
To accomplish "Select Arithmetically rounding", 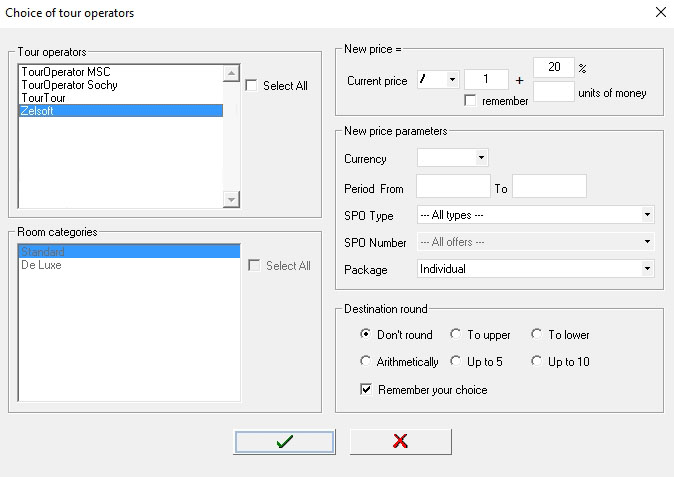I will pyautogui.click(x=365, y=361).
